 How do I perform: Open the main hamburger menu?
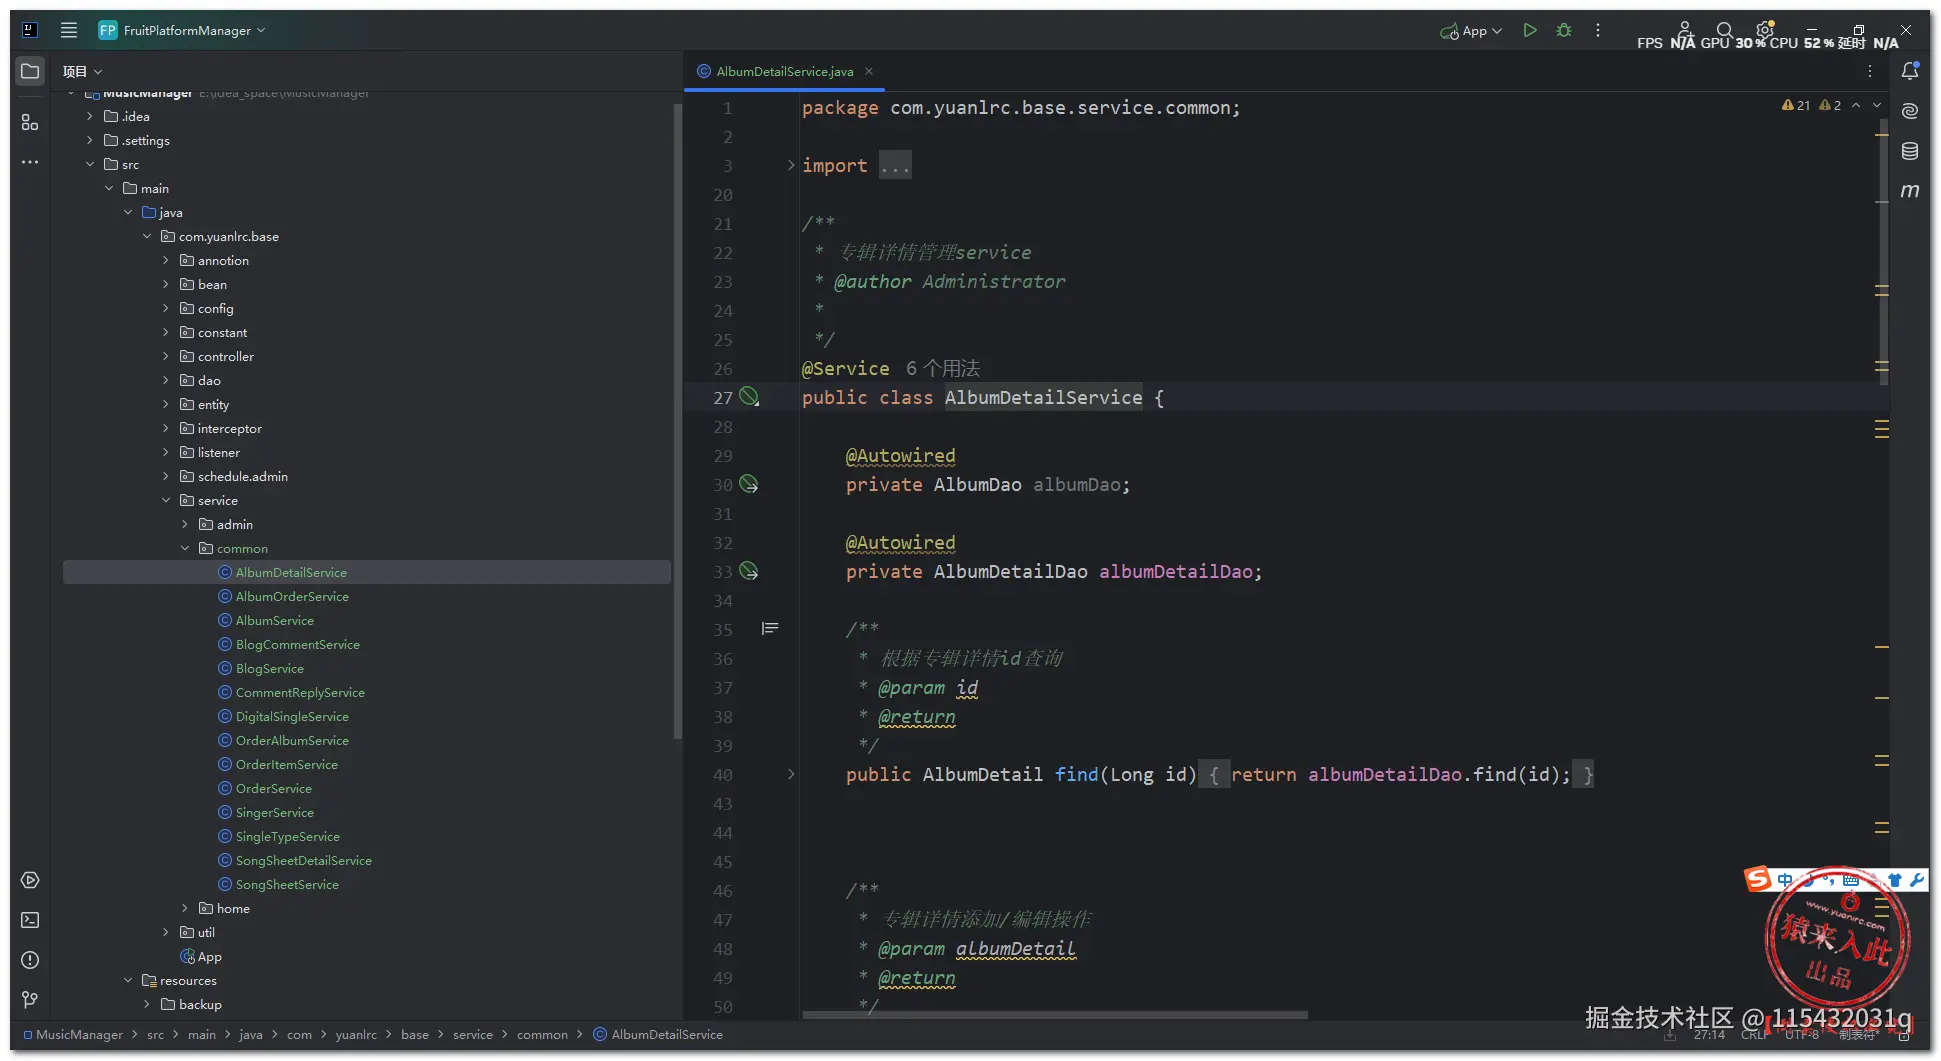(68, 31)
